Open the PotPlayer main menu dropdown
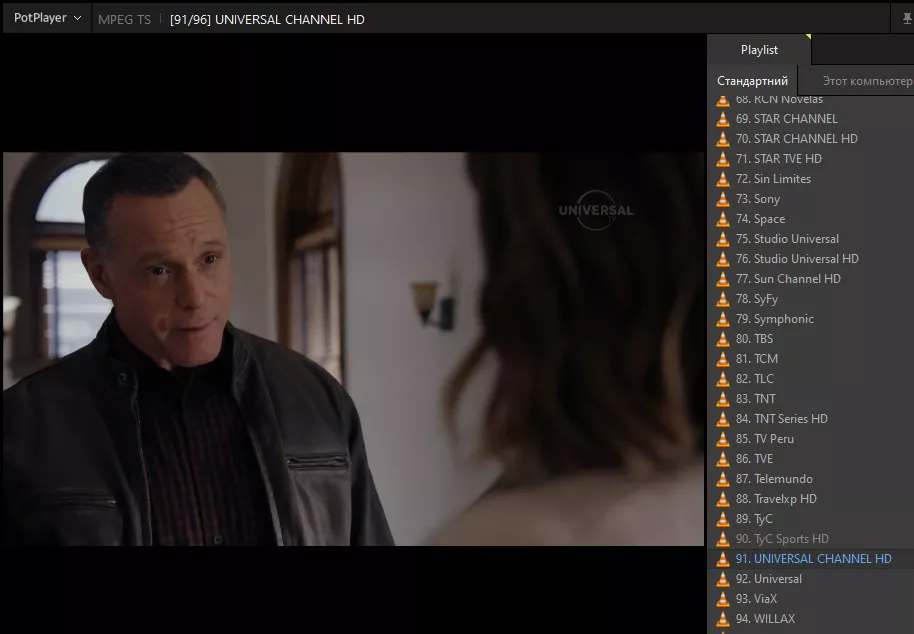914x634 pixels. [x=47, y=17]
